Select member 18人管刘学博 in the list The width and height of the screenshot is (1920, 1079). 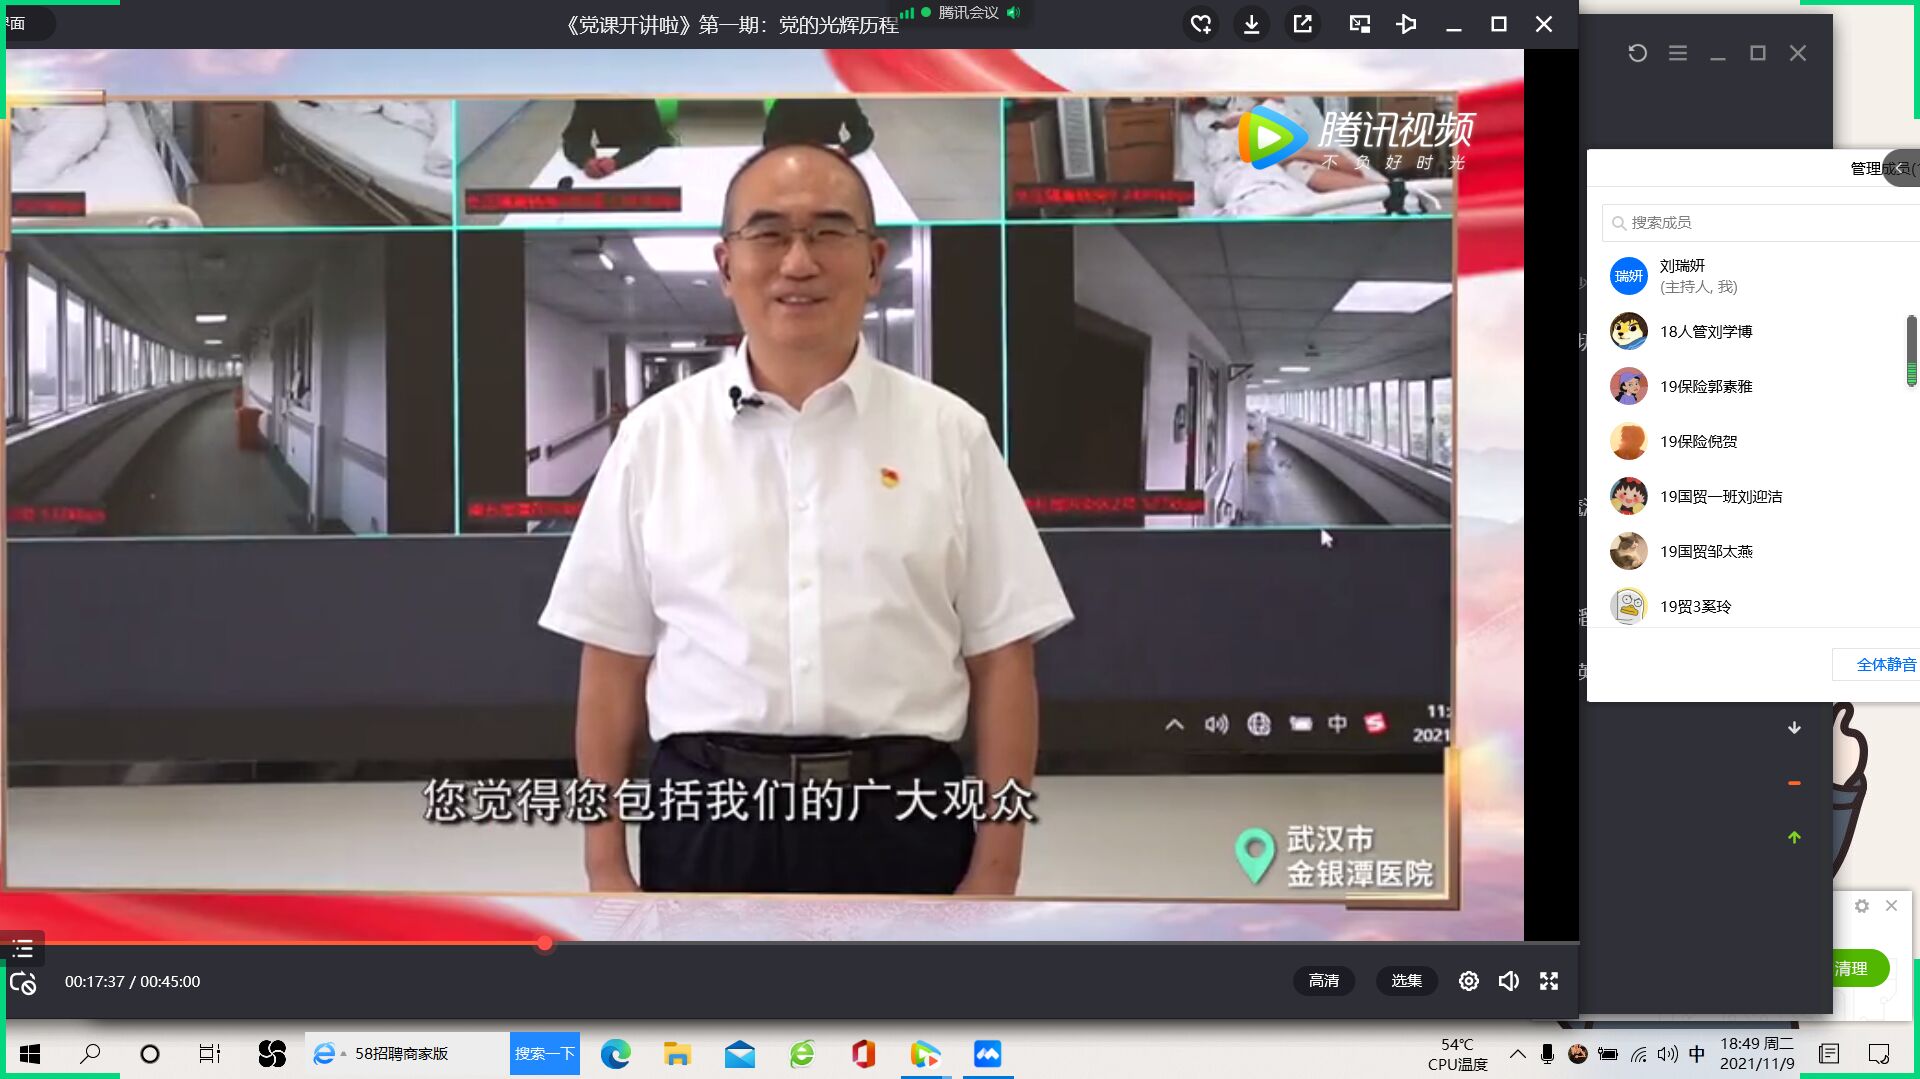(1705, 332)
